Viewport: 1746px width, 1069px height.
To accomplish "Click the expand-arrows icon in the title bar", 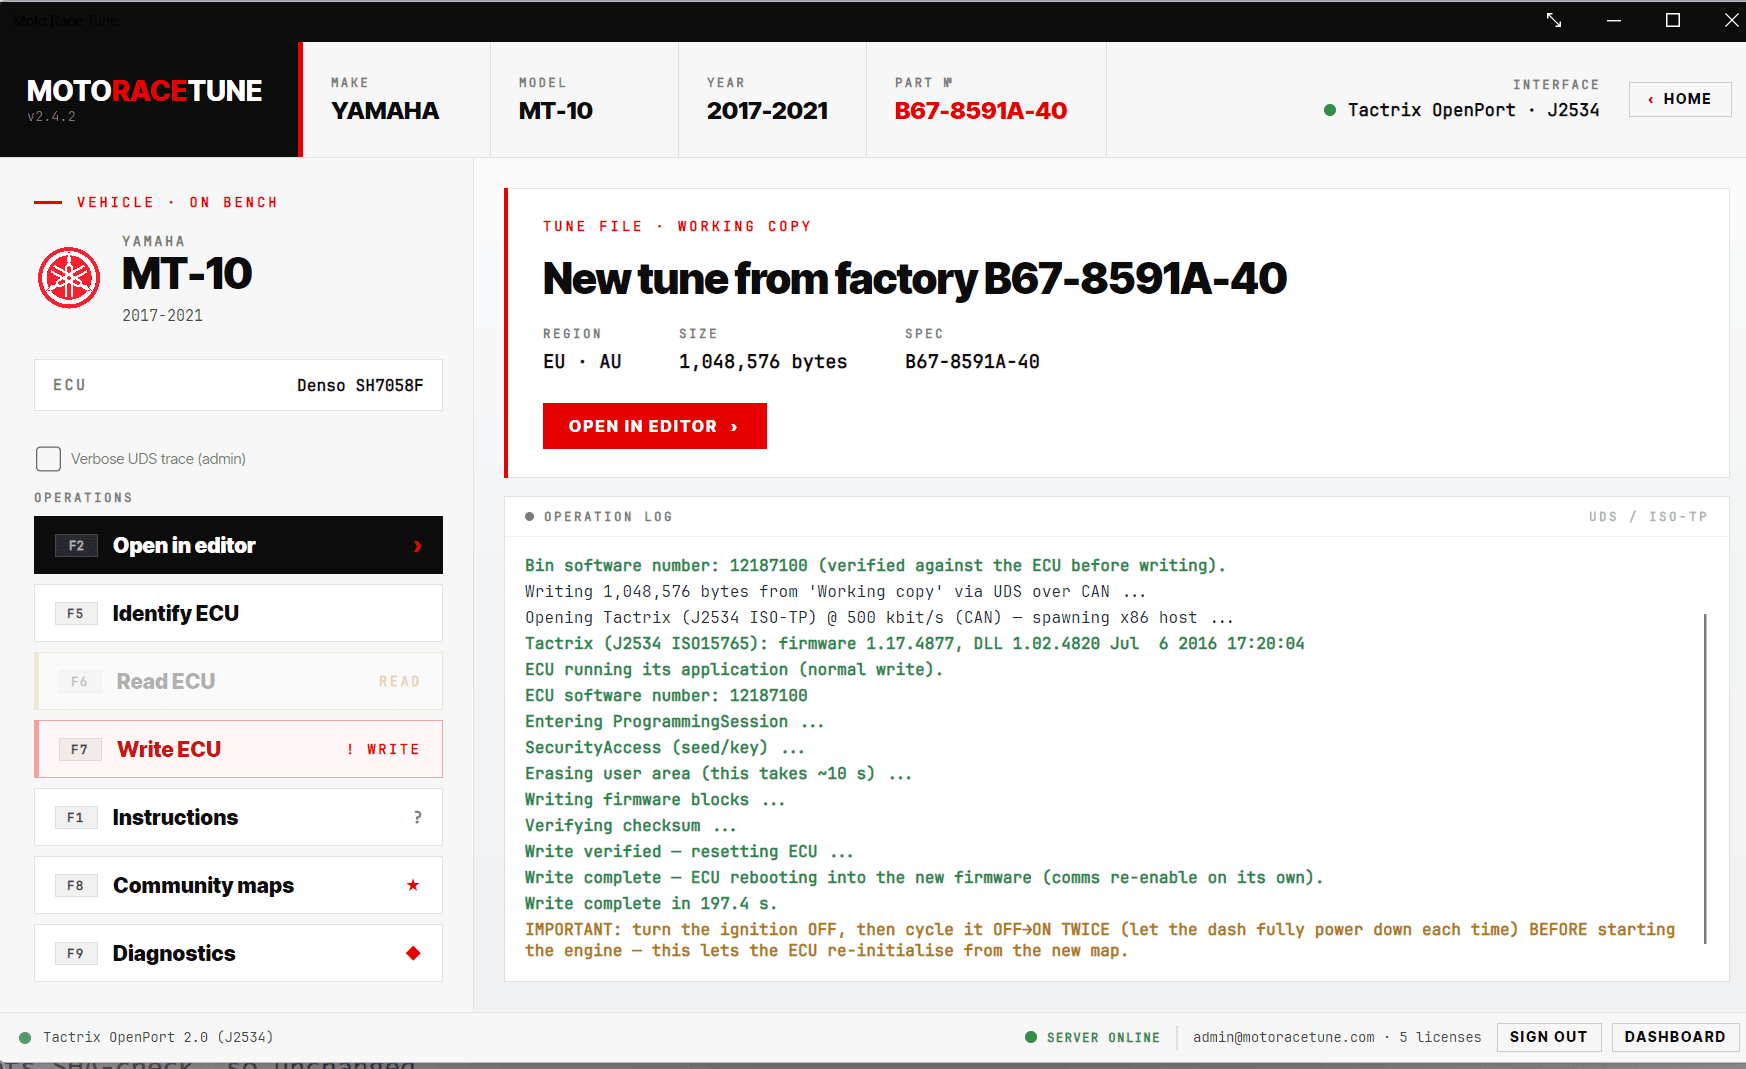I will [x=1554, y=20].
